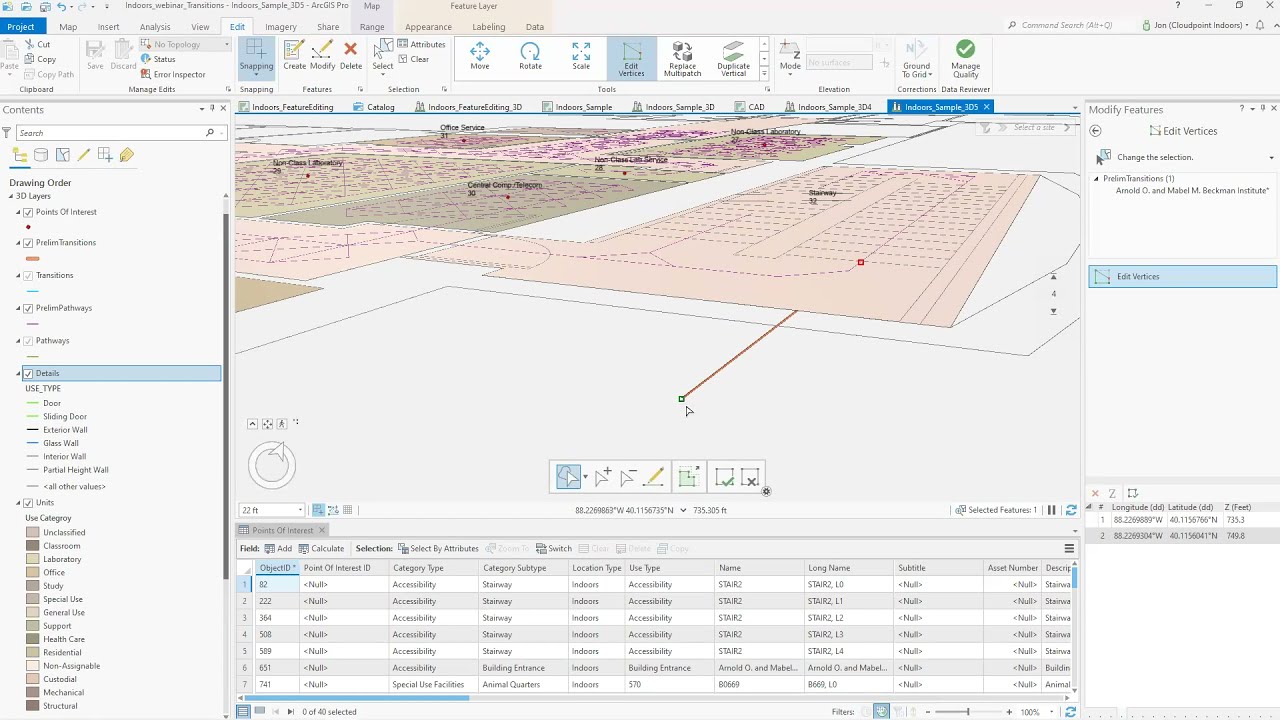
Task: Toggle Units layer visibility
Action: (x=28, y=503)
